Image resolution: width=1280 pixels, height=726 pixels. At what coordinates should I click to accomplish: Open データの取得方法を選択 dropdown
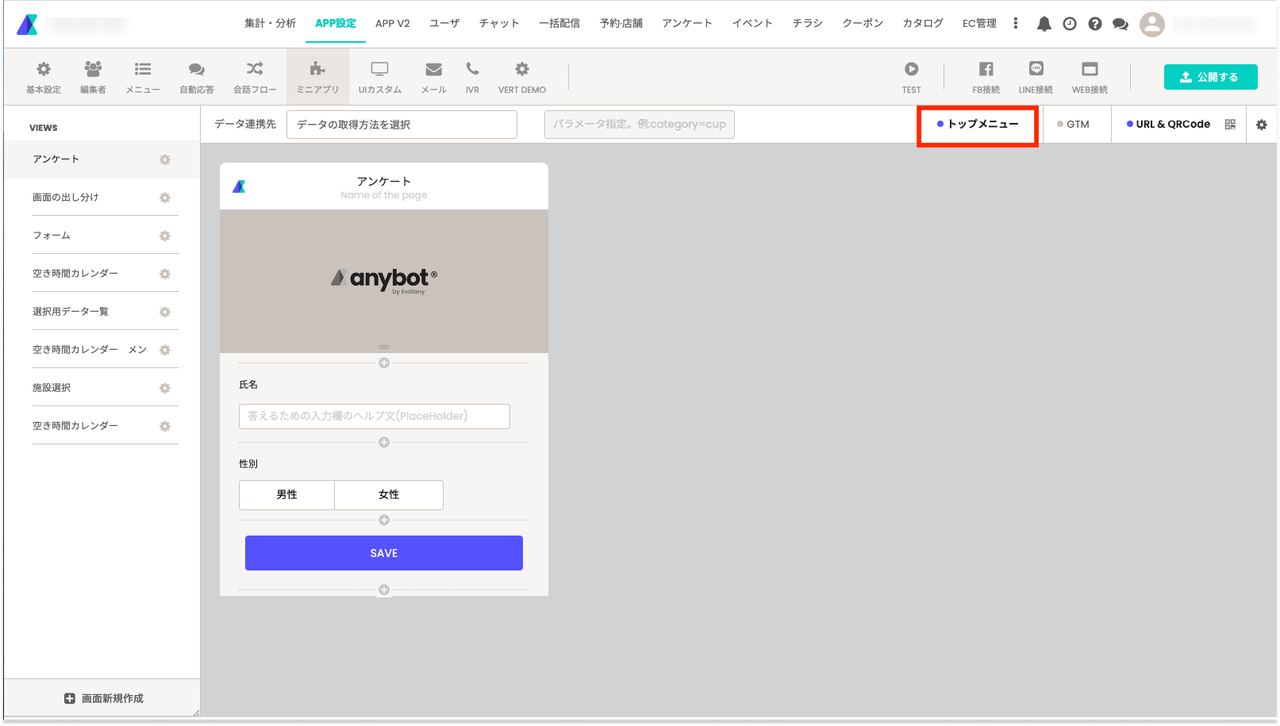tap(401, 125)
